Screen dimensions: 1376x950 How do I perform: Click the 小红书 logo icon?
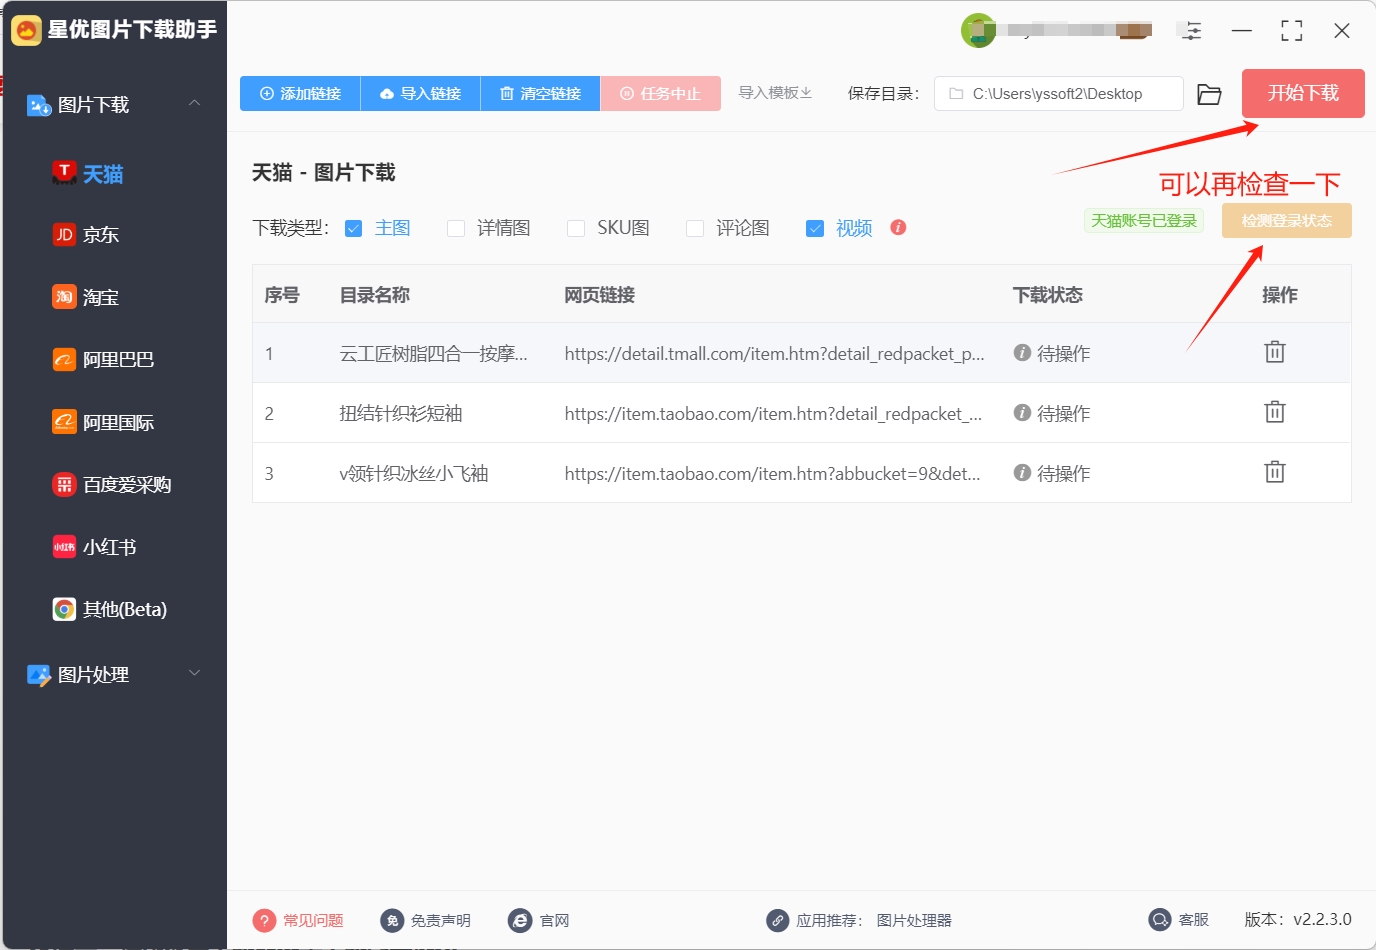click(x=64, y=547)
